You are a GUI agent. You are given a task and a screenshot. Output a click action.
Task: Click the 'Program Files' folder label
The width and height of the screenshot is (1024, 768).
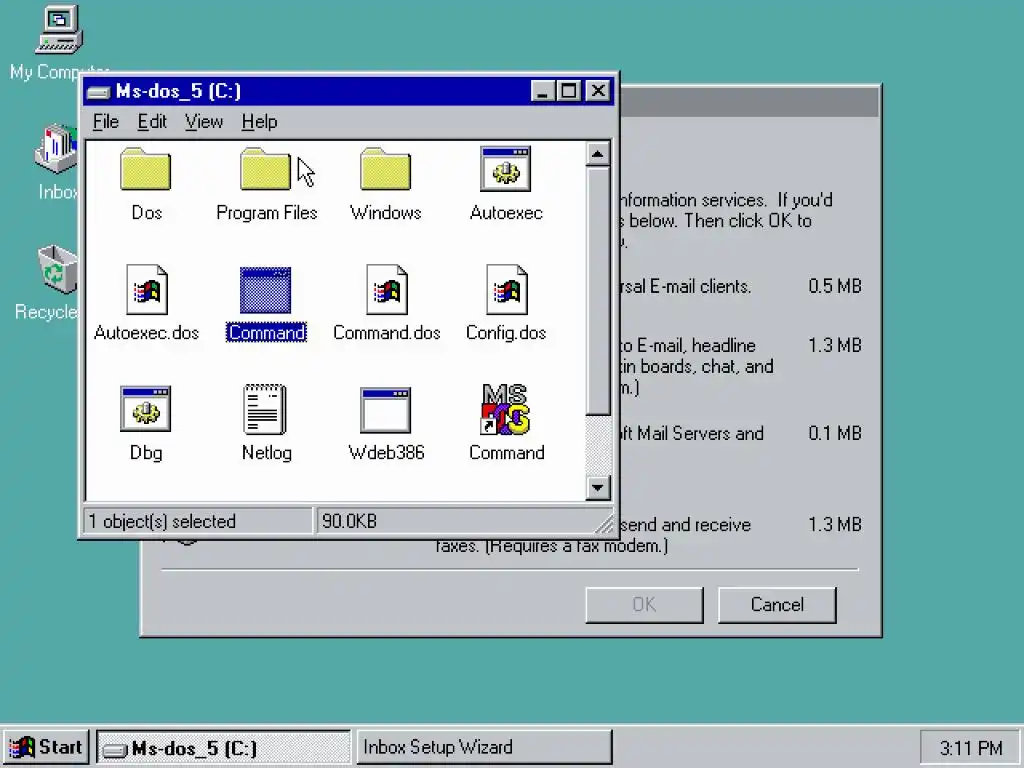point(266,212)
